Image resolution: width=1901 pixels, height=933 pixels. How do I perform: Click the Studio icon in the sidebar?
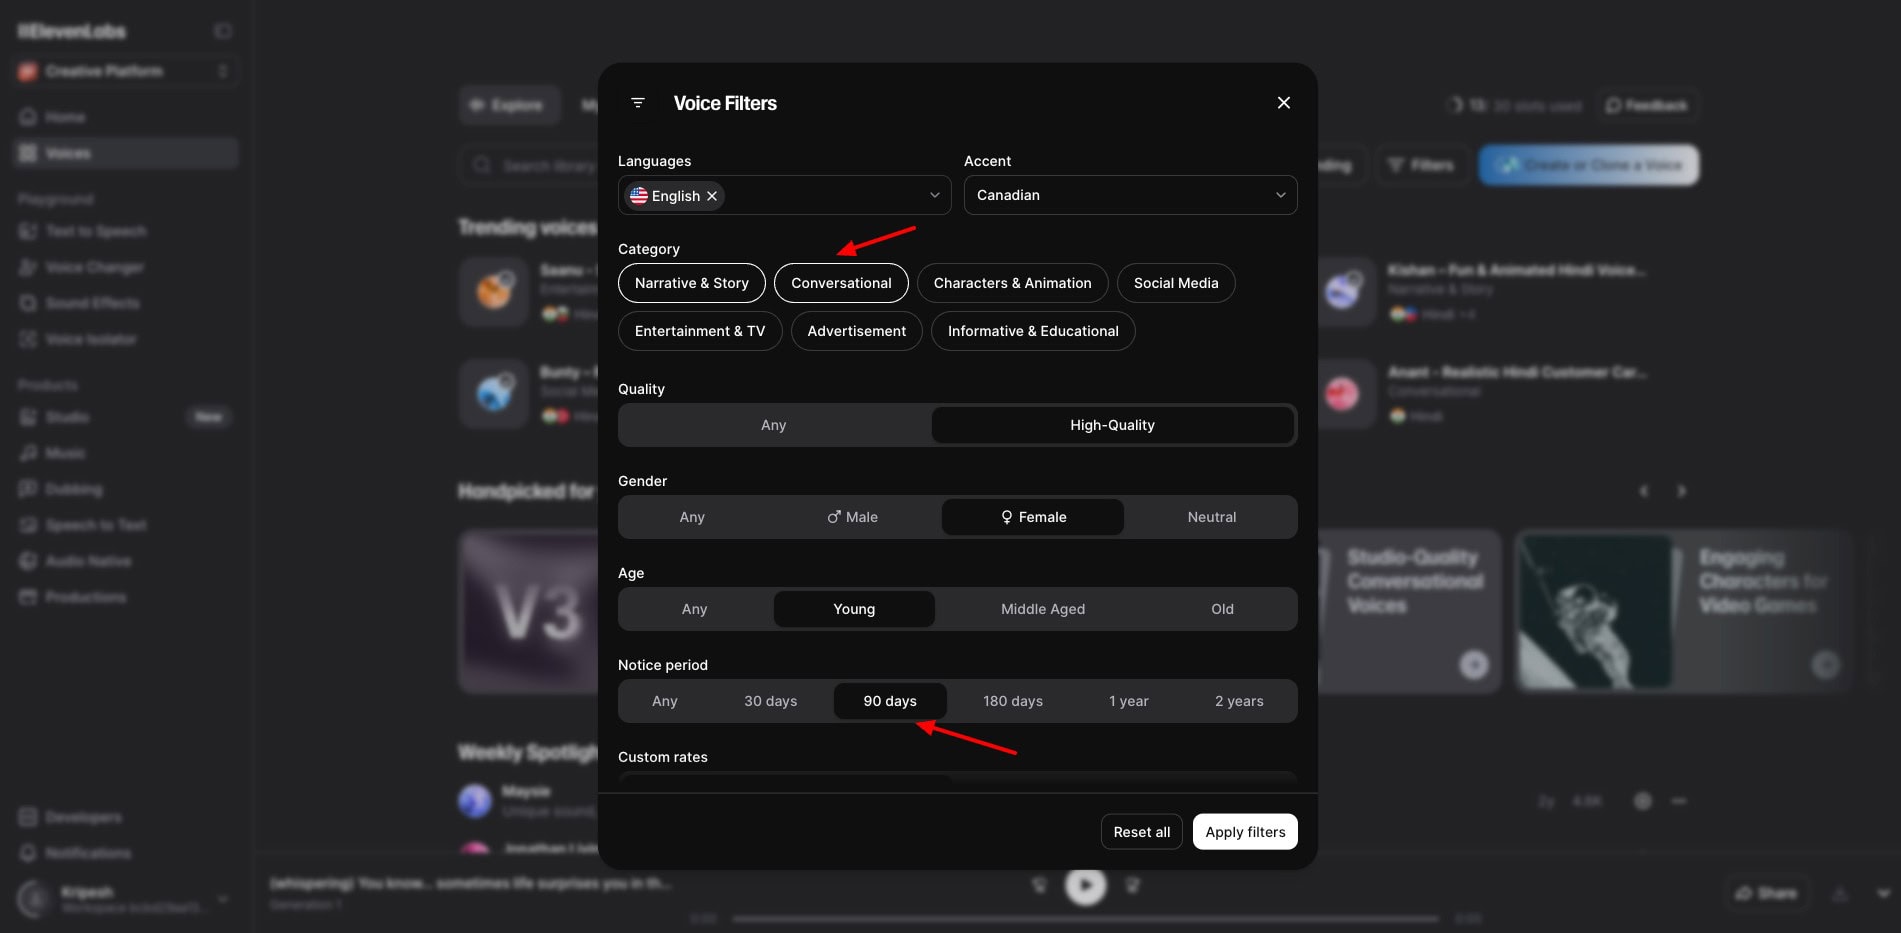tap(28, 417)
